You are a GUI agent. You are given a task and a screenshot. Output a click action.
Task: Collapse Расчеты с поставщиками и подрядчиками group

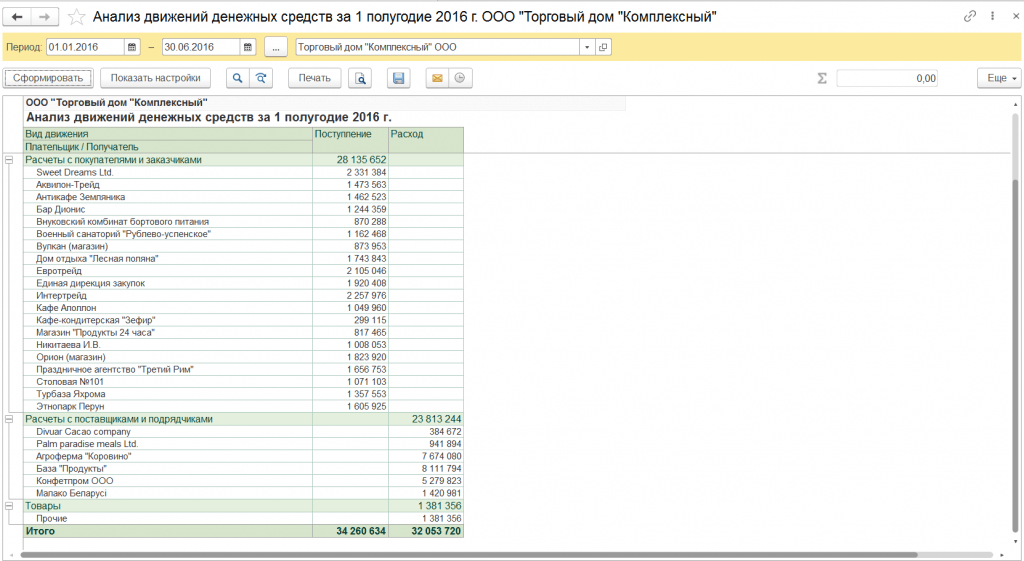pyautogui.click(x=9, y=420)
